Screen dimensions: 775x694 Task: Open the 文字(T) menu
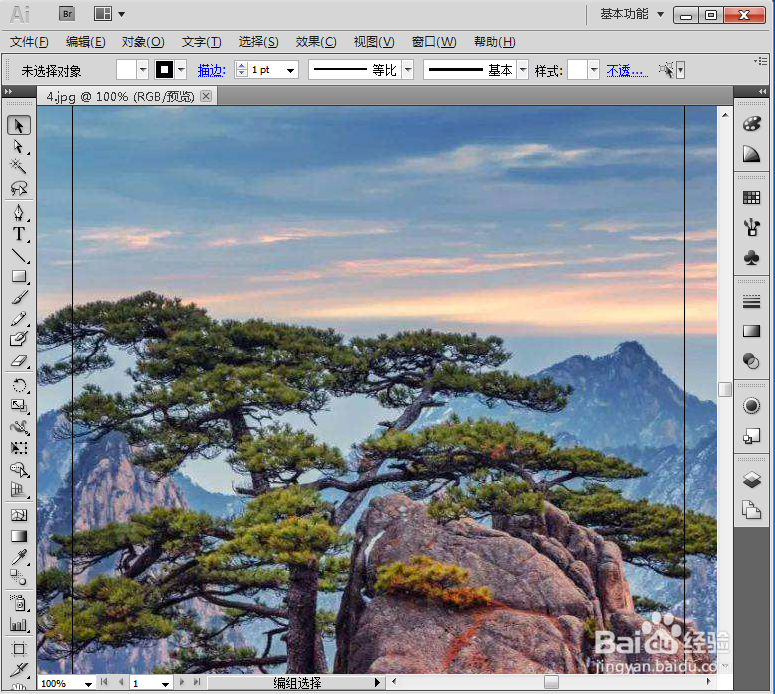201,42
